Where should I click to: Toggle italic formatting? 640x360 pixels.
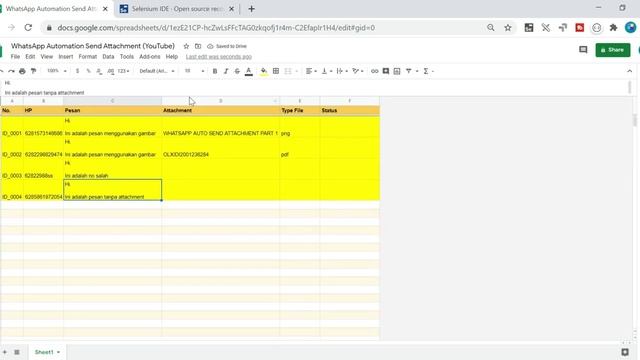pyautogui.click(x=226, y=71)
